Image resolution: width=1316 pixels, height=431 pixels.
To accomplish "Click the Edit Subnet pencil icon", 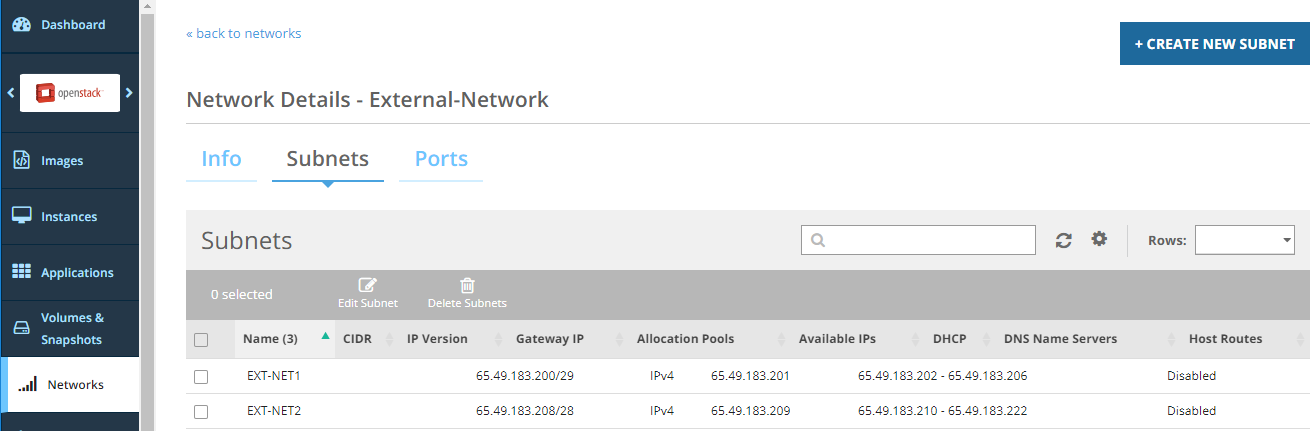I will 367,286.
